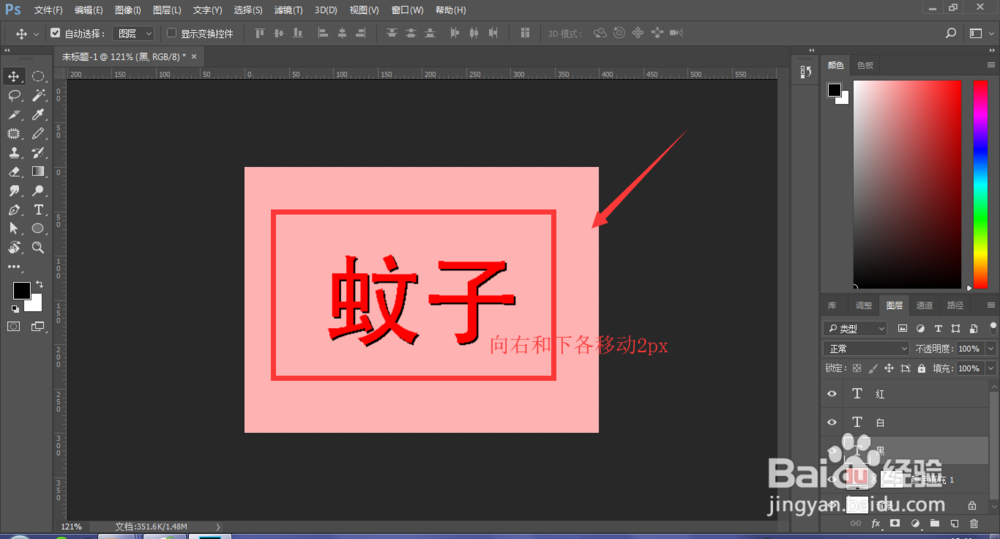The image size is (1000, 539).
Task: Select the Move tool in the toolbox
Action: click(13, 77)
